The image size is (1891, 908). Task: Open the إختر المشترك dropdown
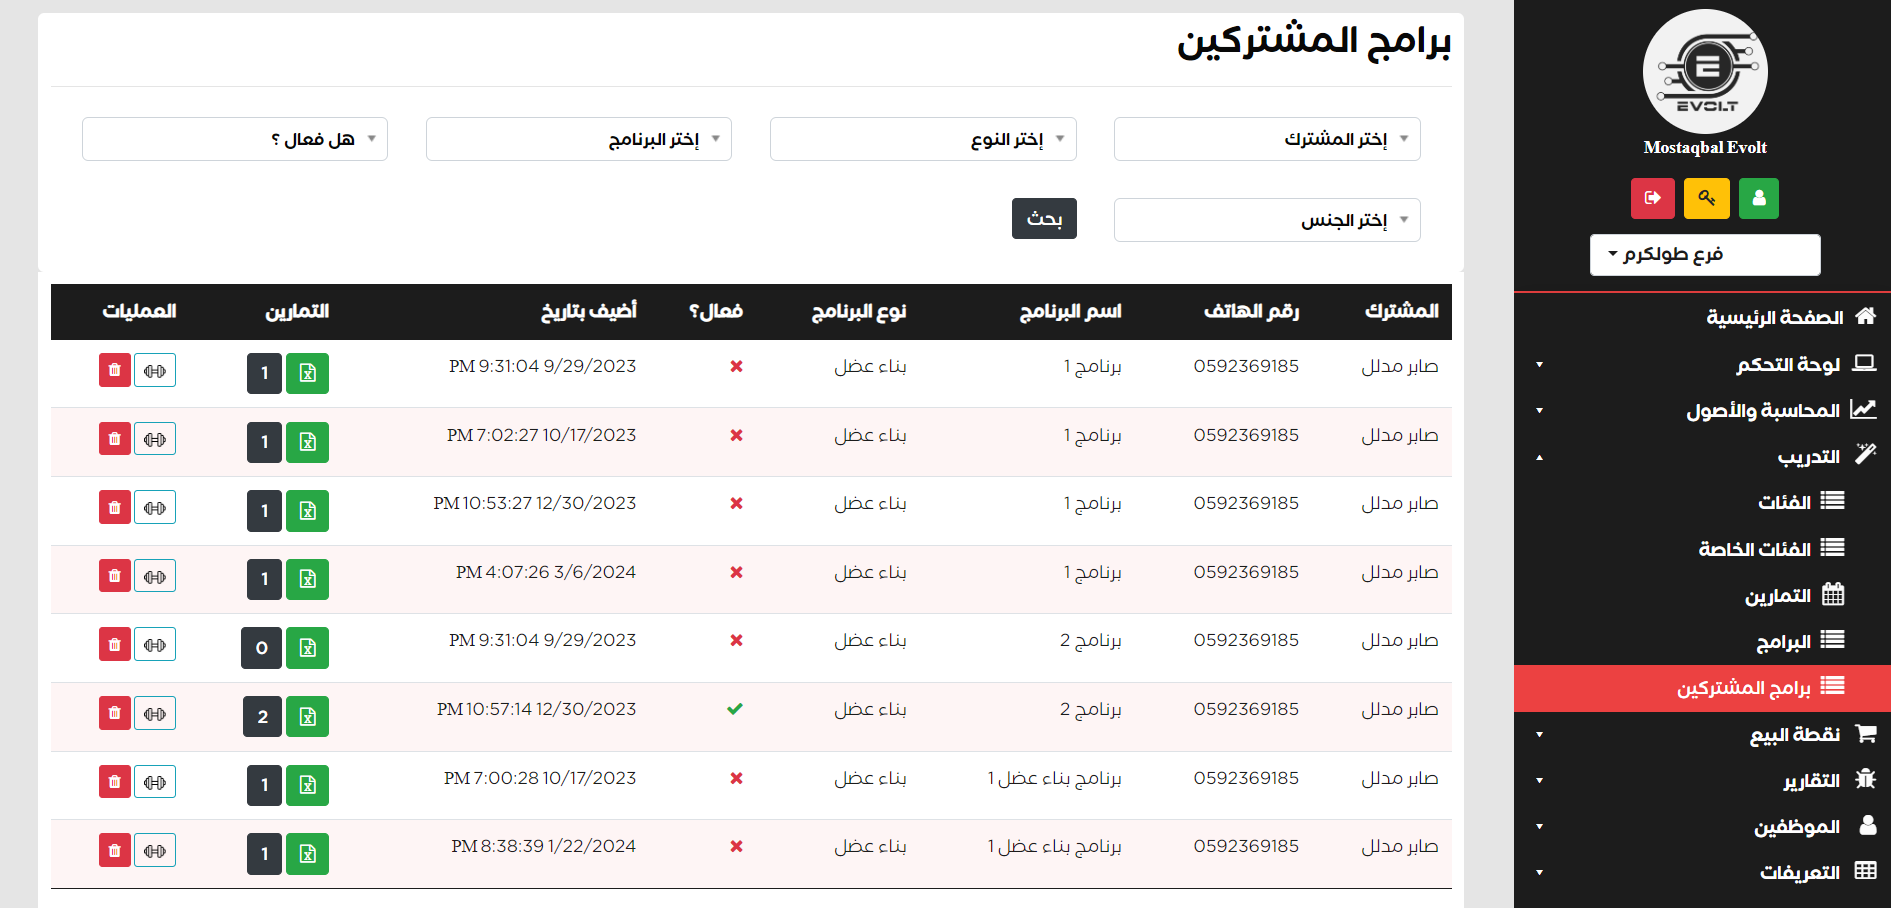[x=1266, y=139]
